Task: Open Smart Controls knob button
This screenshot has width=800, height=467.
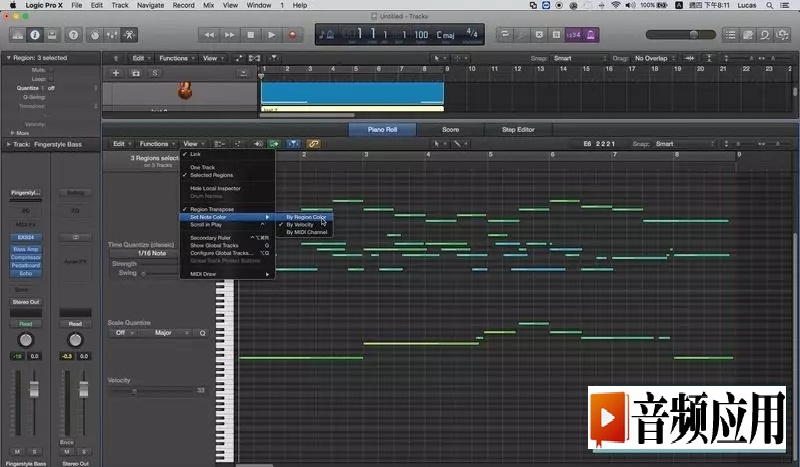Action: (95, 35)
